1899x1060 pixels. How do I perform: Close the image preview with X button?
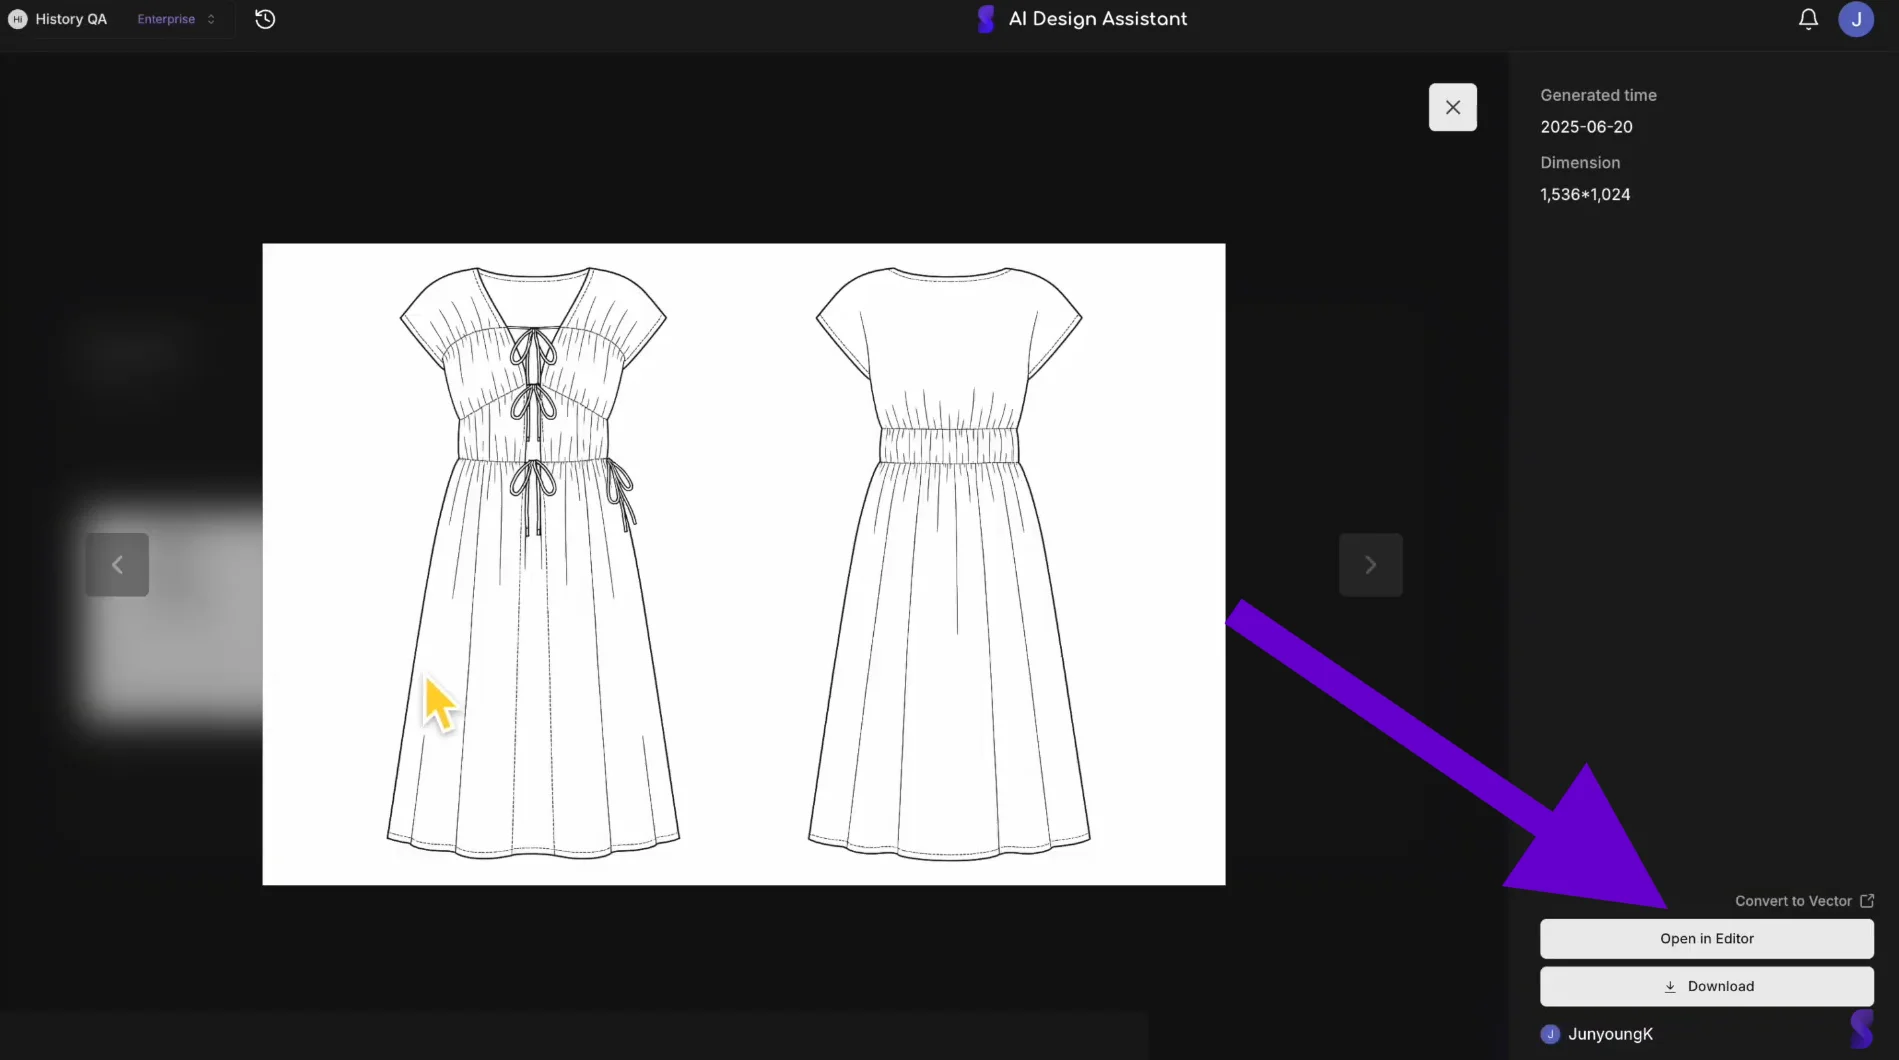tap(1453, 107)
